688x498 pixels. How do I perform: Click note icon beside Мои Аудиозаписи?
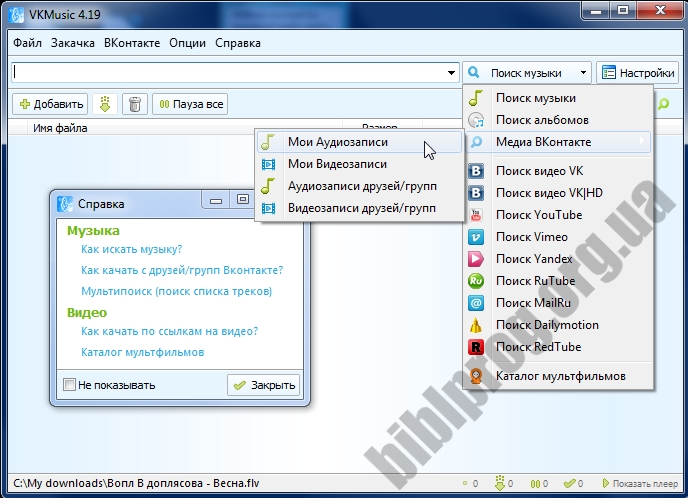[268, 142]
